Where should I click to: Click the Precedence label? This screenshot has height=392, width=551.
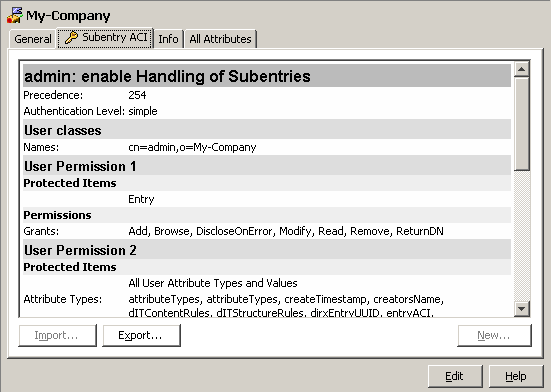click(53, 95)
